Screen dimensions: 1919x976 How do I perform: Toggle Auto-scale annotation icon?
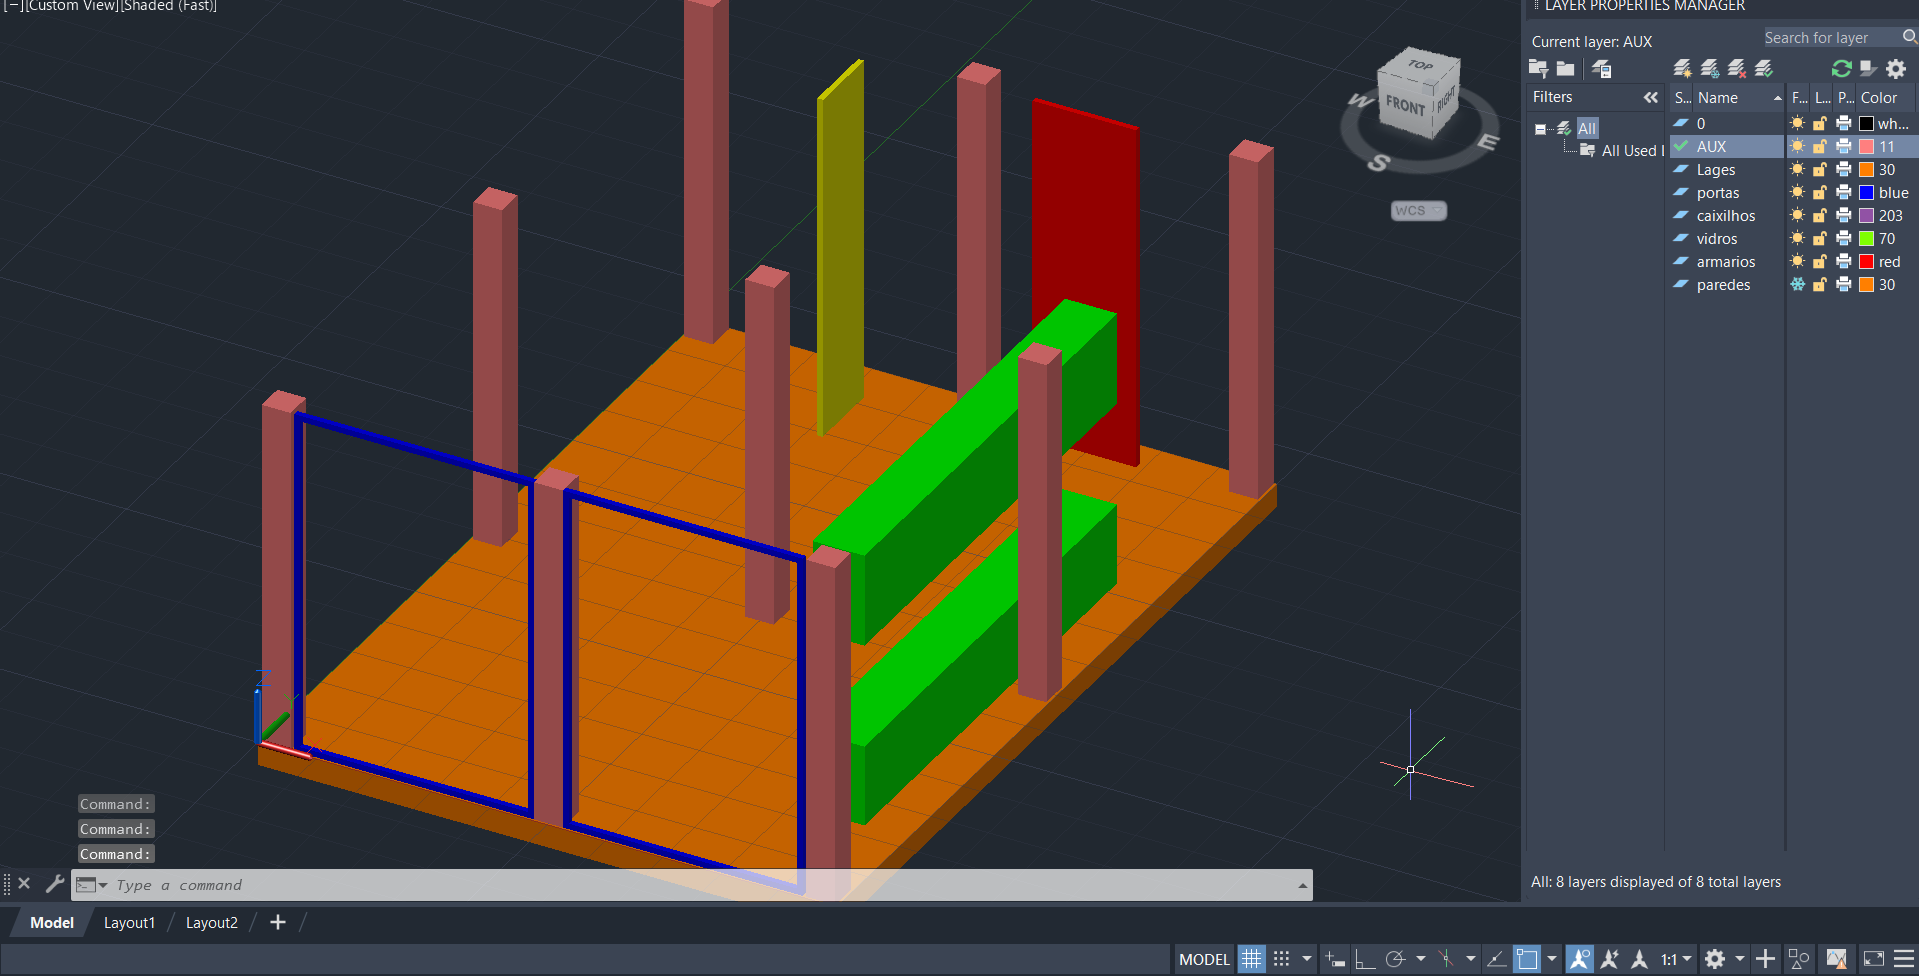click(x=1610, y=959)
